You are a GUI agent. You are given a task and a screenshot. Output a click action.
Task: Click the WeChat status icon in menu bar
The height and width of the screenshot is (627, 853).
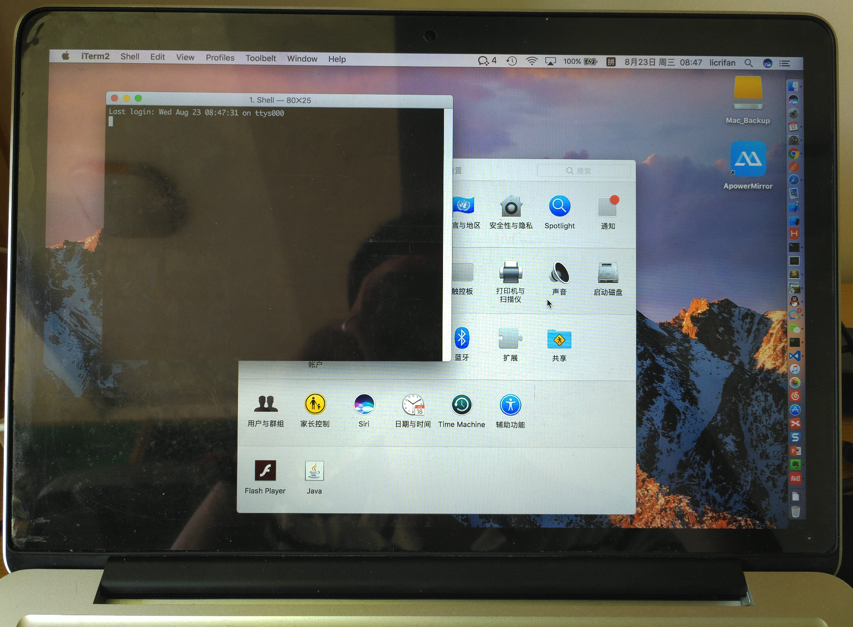point(486,61)
